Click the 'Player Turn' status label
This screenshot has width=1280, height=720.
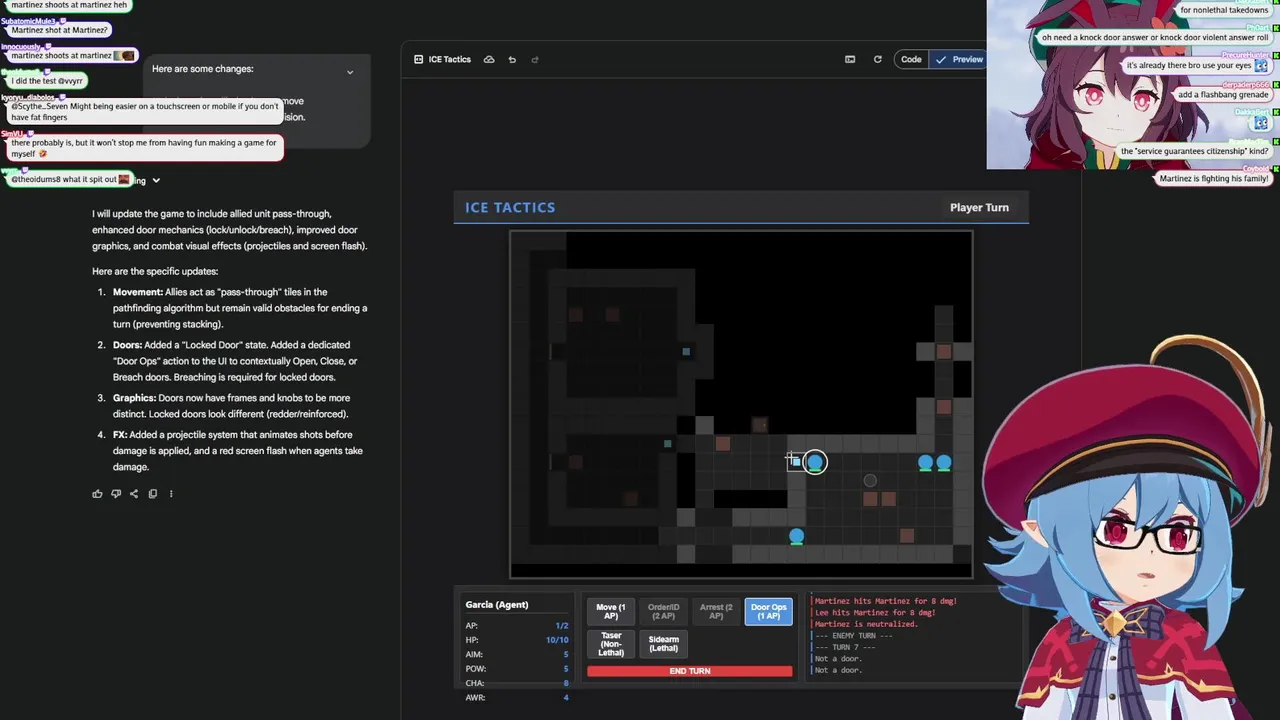tap(979, 207)
